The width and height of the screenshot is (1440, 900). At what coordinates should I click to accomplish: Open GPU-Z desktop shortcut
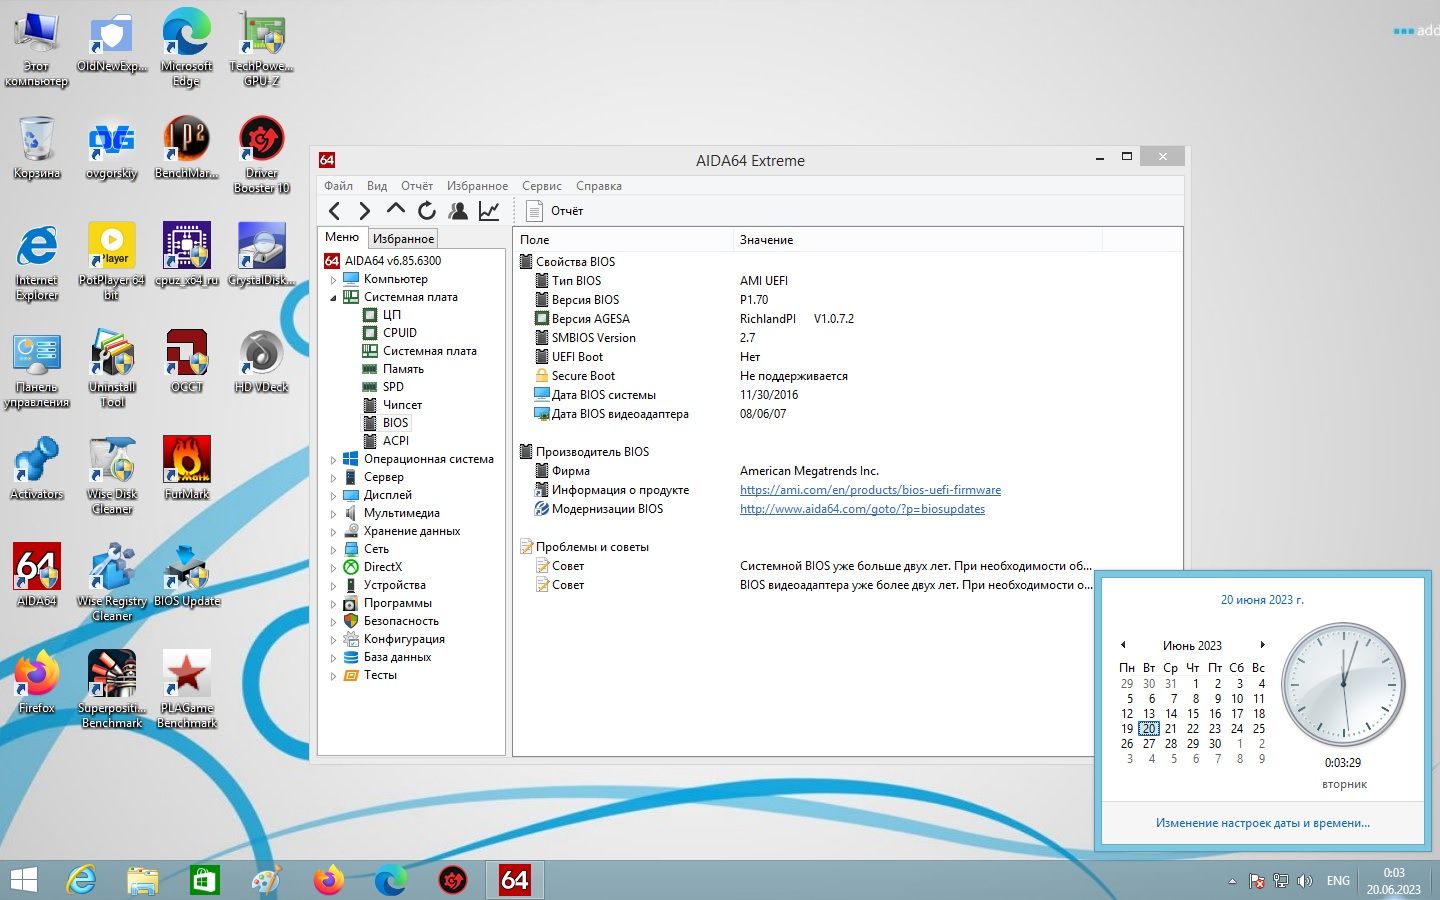(262, 49)
